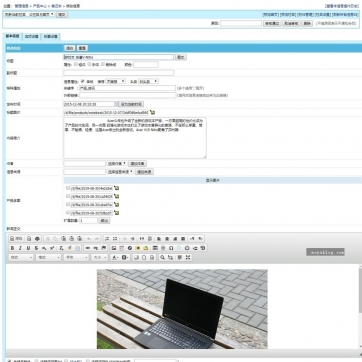Open the editor text color picker (A)
The image size is (362, 362).
click(x=115, y=257)
